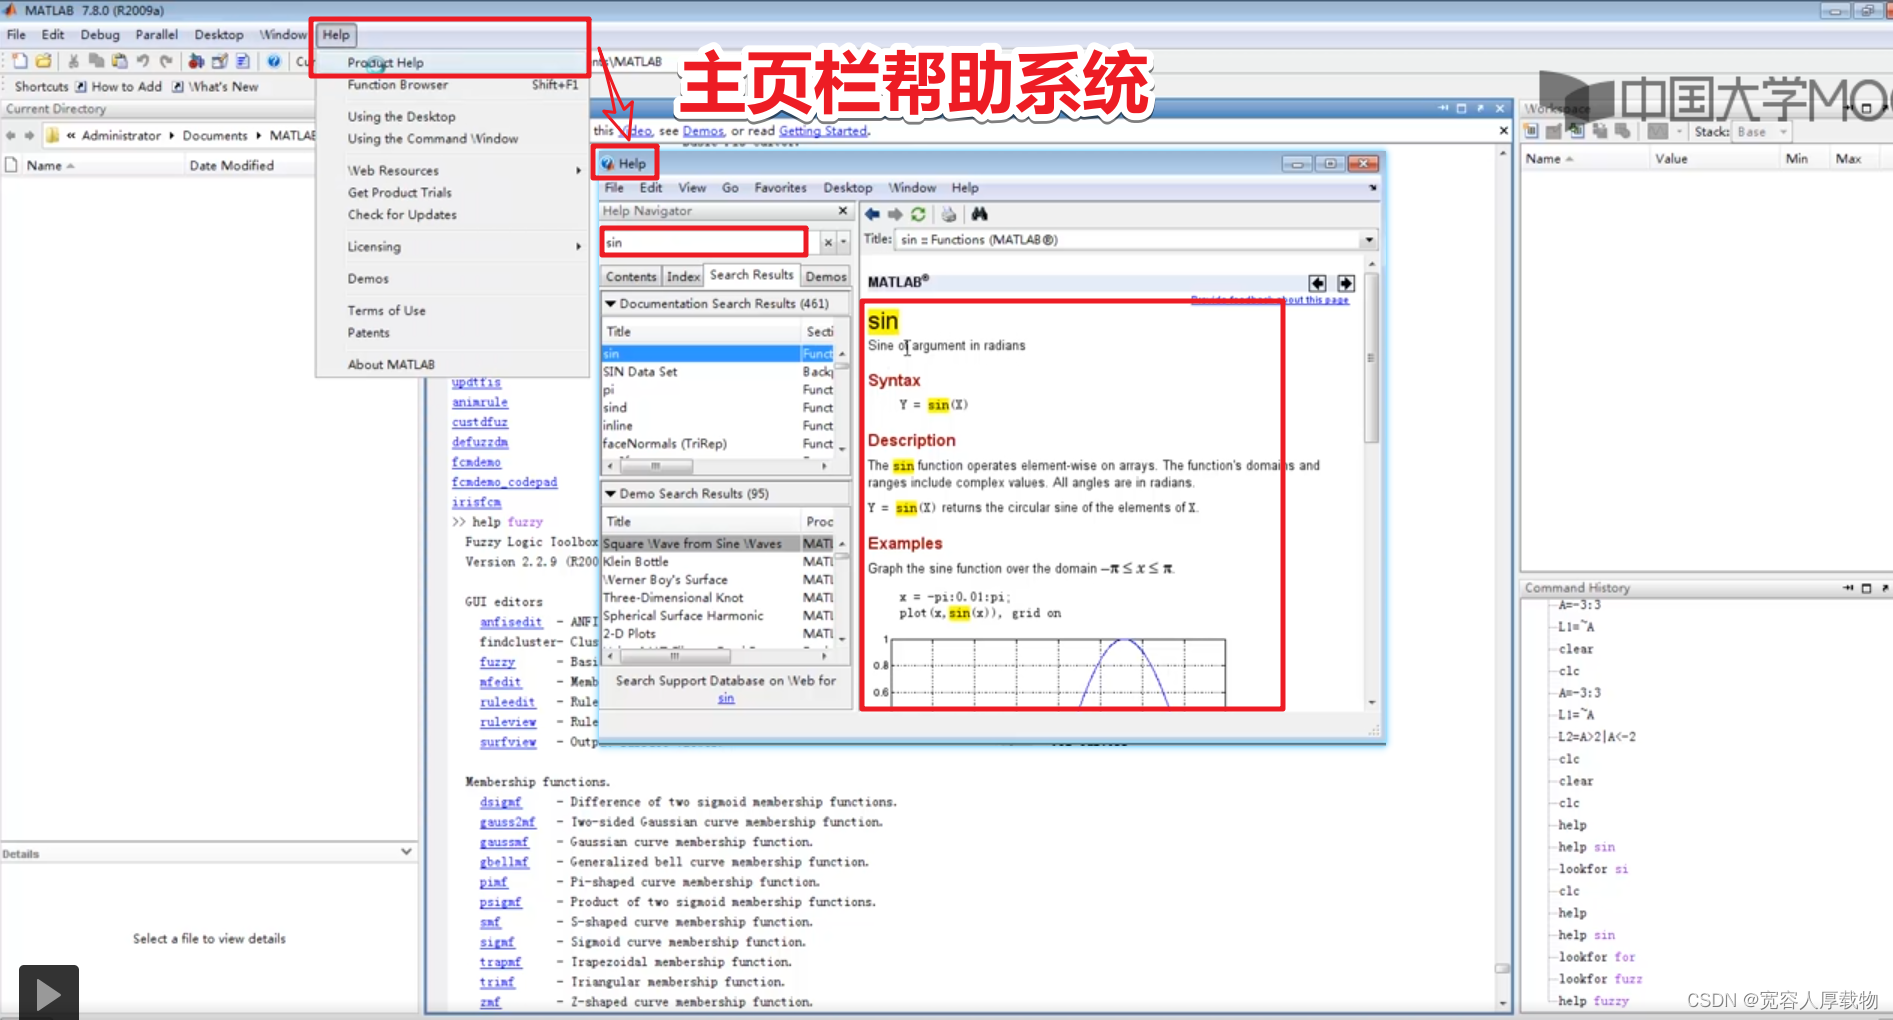The width and height of the screenshot is (1893, 1020).
Task: Select the 'SIN Data Set' search result
Action: pos(700,372)
